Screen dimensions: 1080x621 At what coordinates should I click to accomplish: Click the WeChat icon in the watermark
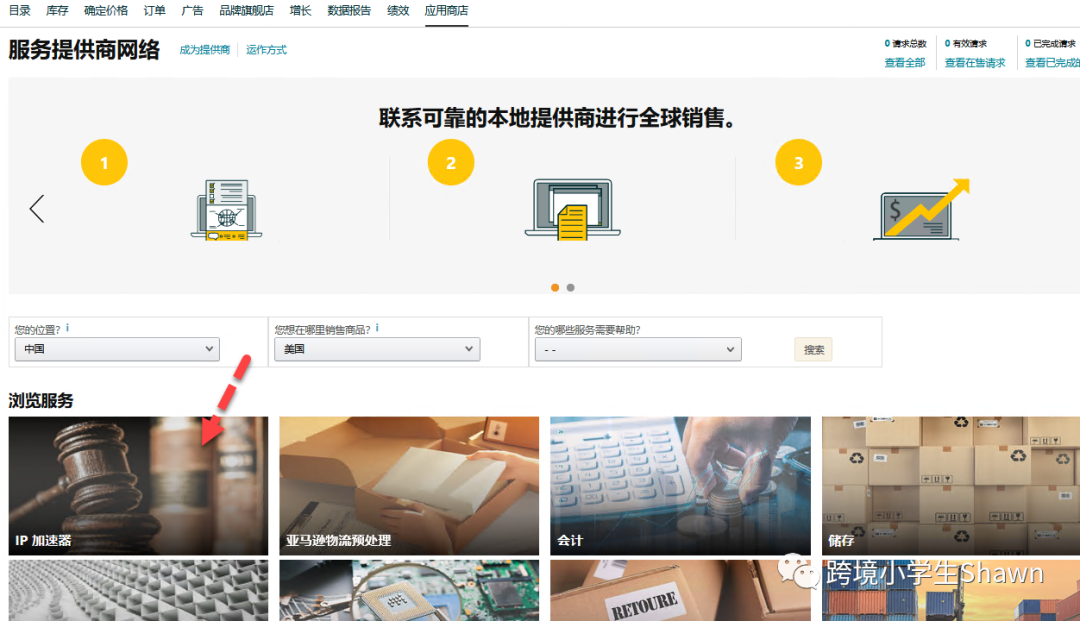797,573
